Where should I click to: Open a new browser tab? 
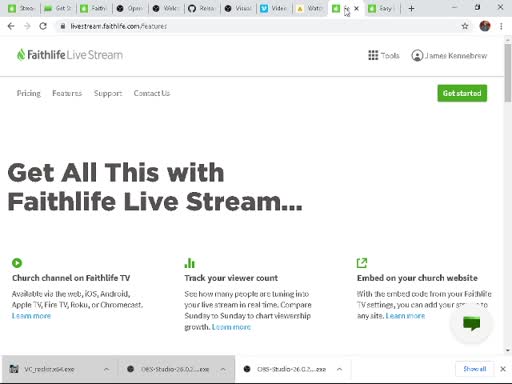point(411,9)
